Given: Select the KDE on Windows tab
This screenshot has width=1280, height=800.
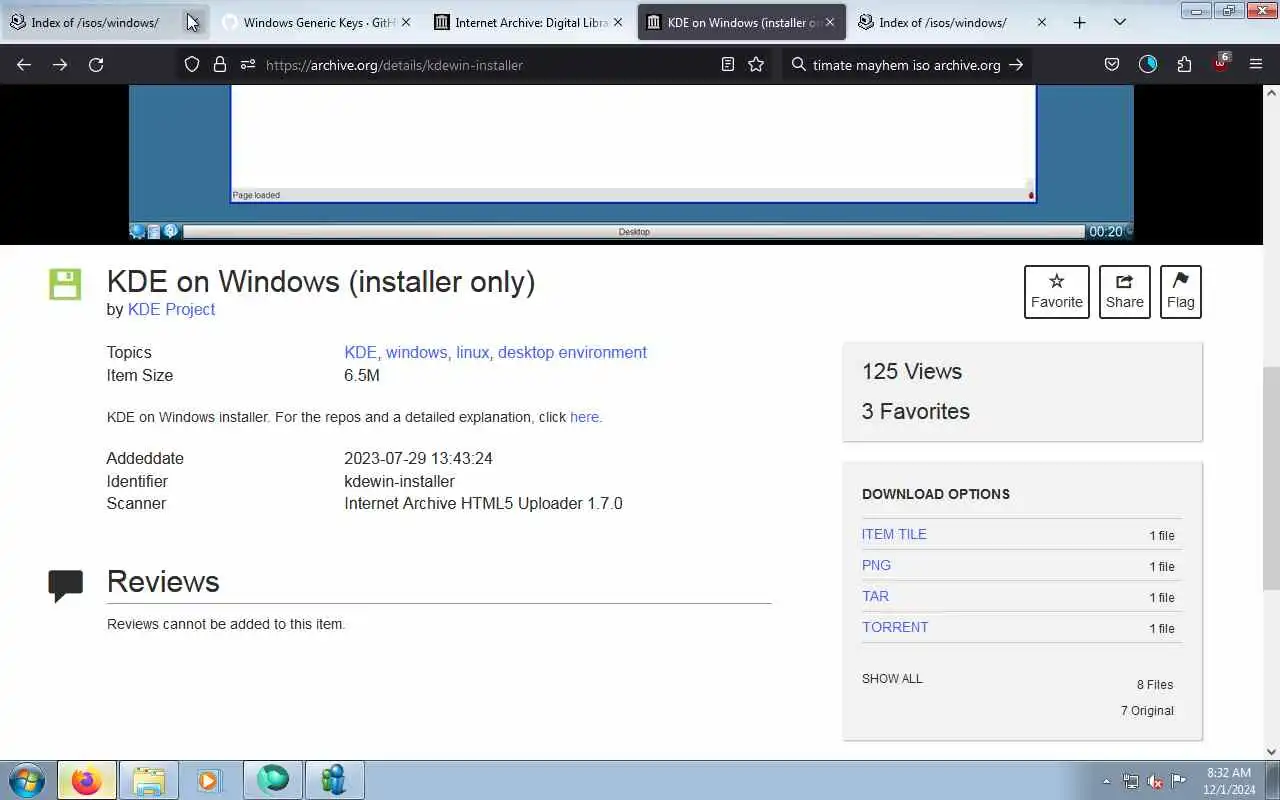Looking at the screenshot, I should [742, 22].
